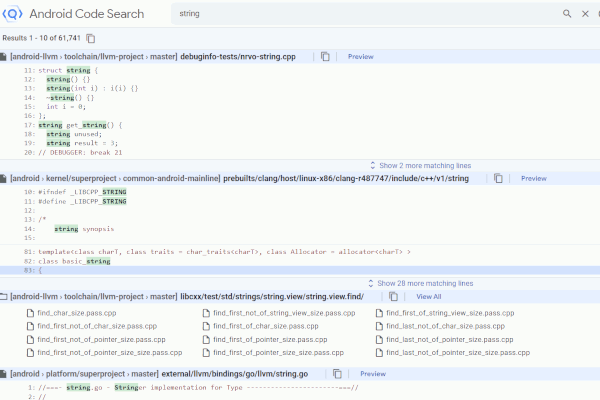The width and height of the screenshot is (600, 400).
Task: Click folder icon beside string.view.find result
Action: [3, 297]
